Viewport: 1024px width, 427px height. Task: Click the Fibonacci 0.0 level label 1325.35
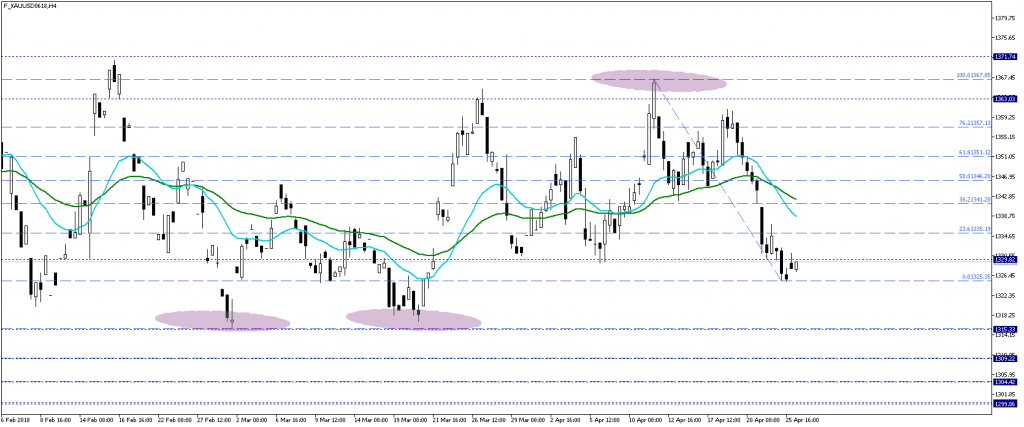(x=977, y=277)
